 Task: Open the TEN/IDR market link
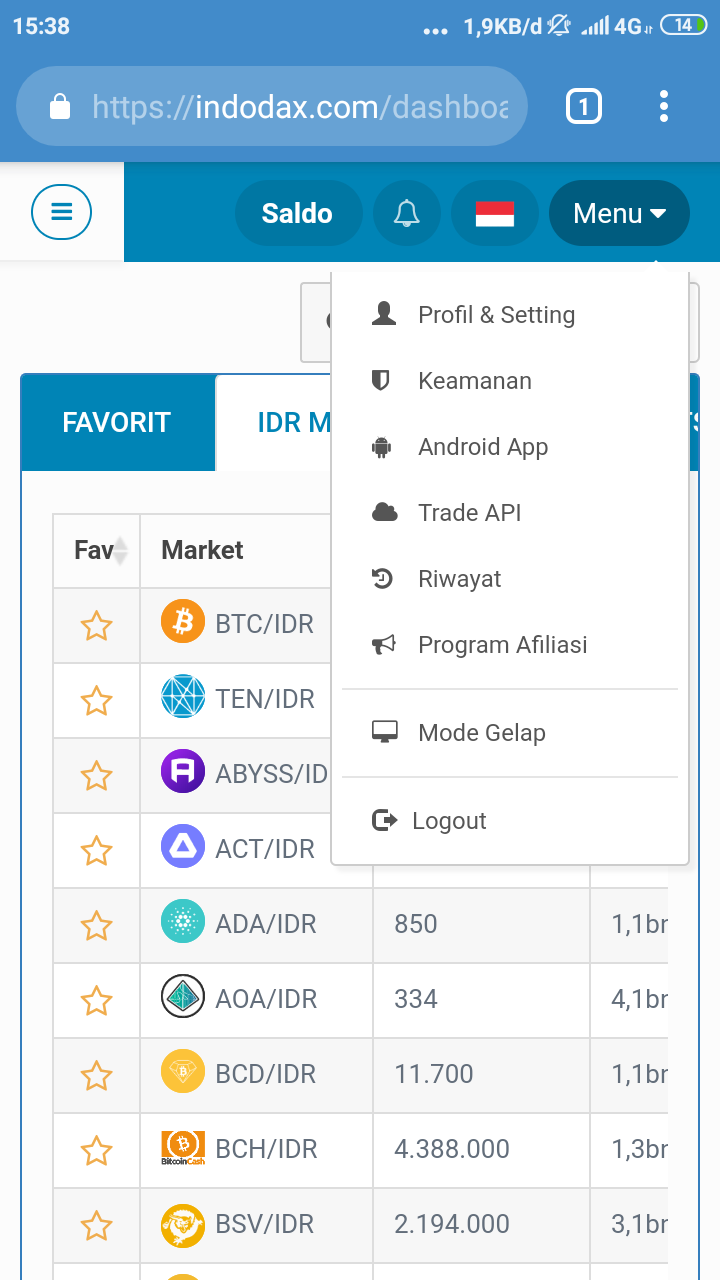point(265,699)
